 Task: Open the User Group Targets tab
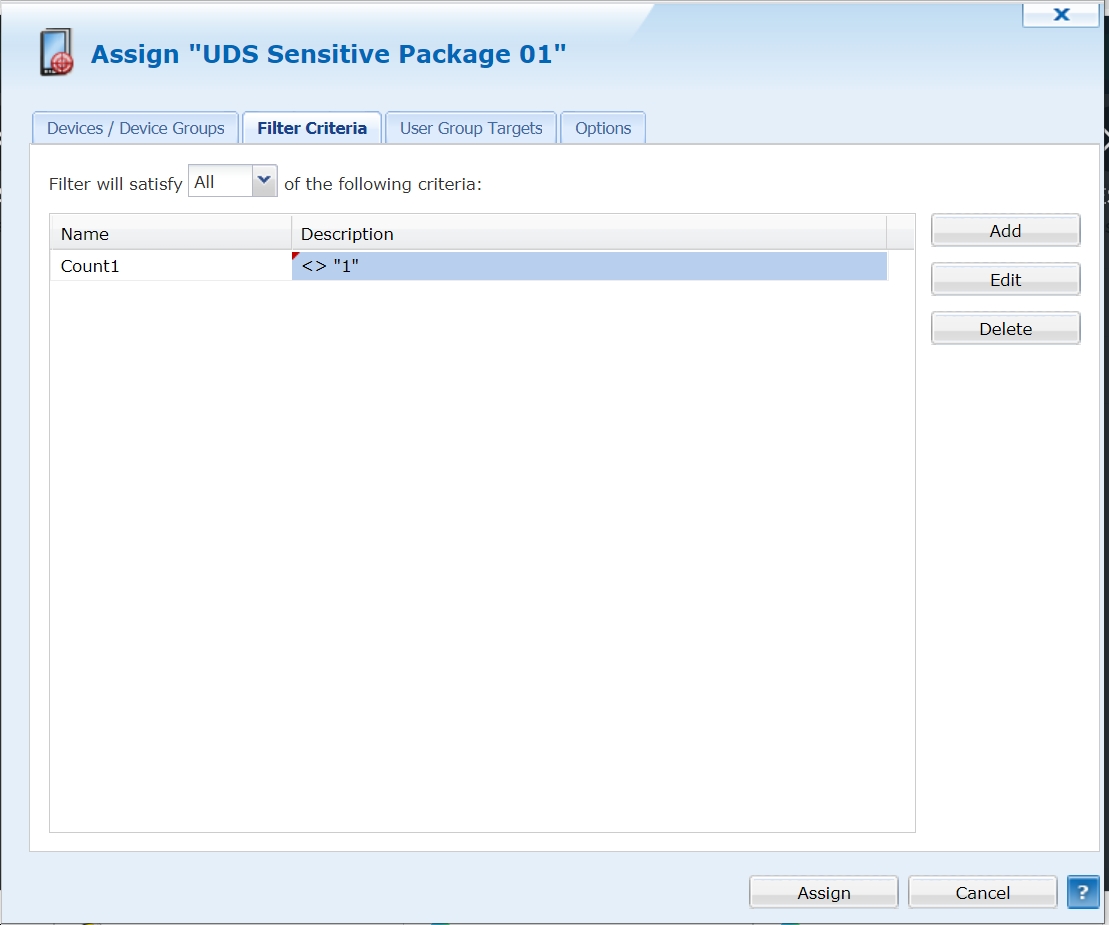tap(471, 128)
